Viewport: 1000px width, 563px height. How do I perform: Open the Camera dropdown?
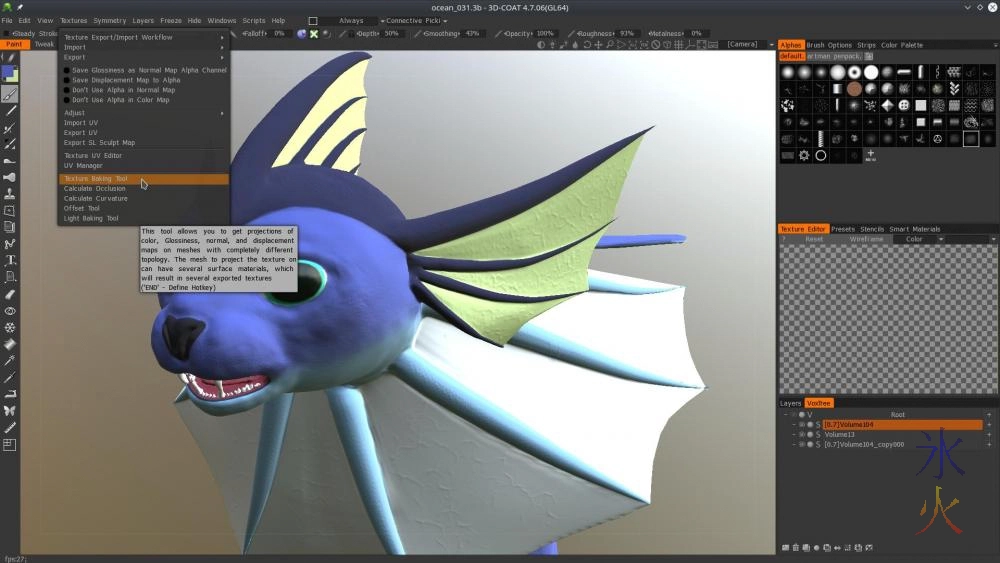(x=744, y=44)
